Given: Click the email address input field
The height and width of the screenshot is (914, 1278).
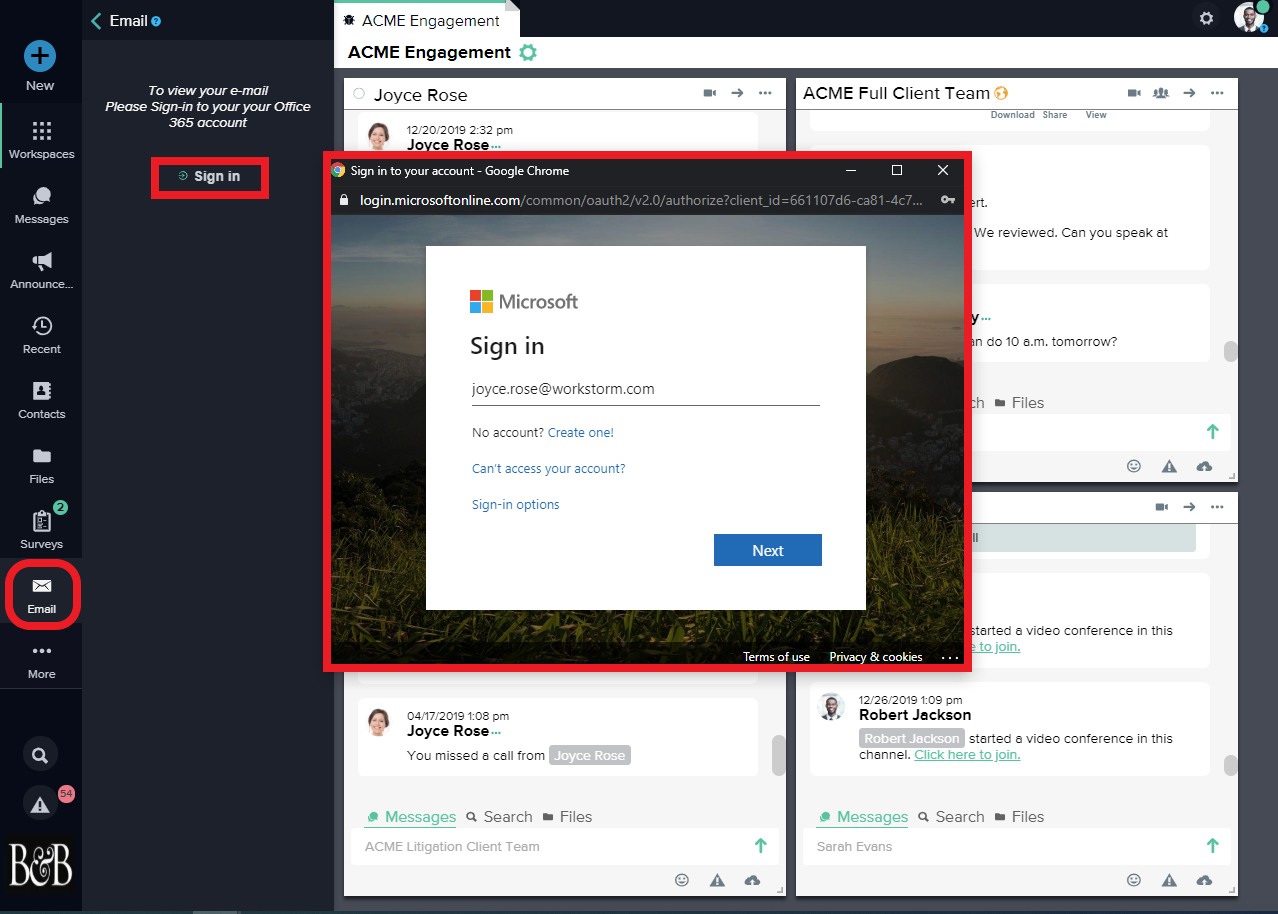Looking at the screenshot, I should coord(645,390).
